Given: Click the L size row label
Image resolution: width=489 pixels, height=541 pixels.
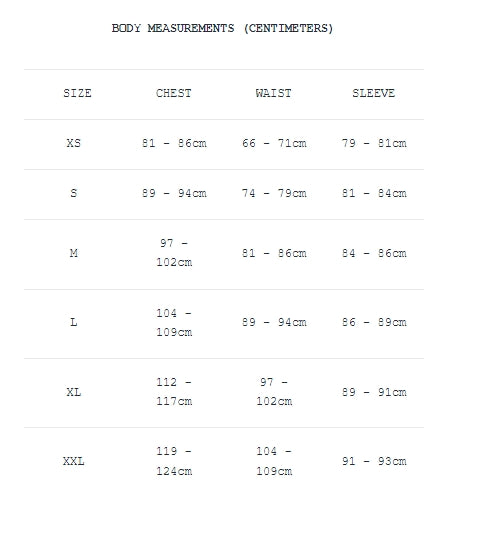Looking at the screenshot, I should tap(74, 322).
